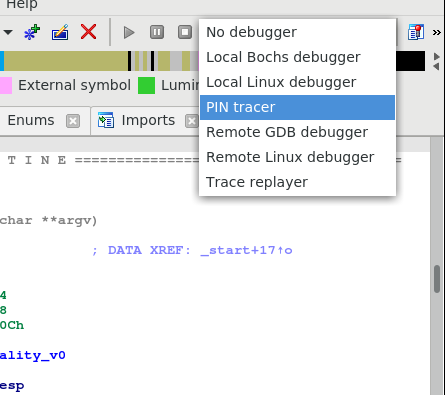Click the Imports tab icon

(x=106, y=120)
